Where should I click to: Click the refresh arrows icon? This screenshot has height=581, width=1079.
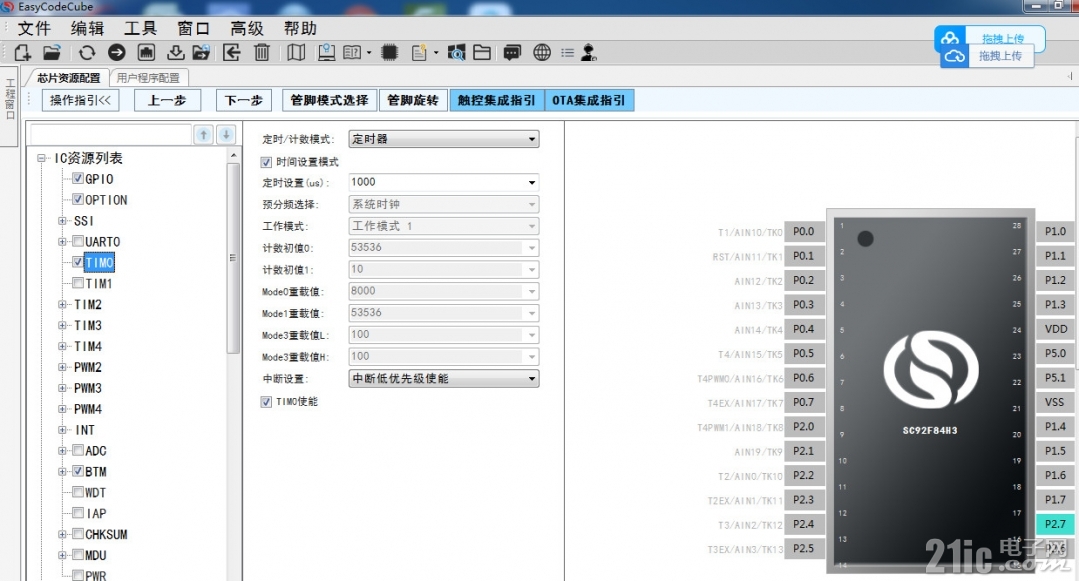[x=87, y=52]
